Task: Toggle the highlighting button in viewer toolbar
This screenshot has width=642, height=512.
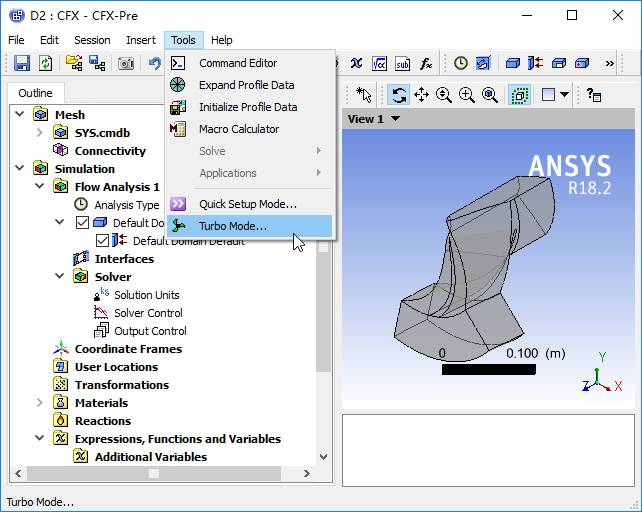Action: coord(519,95)
